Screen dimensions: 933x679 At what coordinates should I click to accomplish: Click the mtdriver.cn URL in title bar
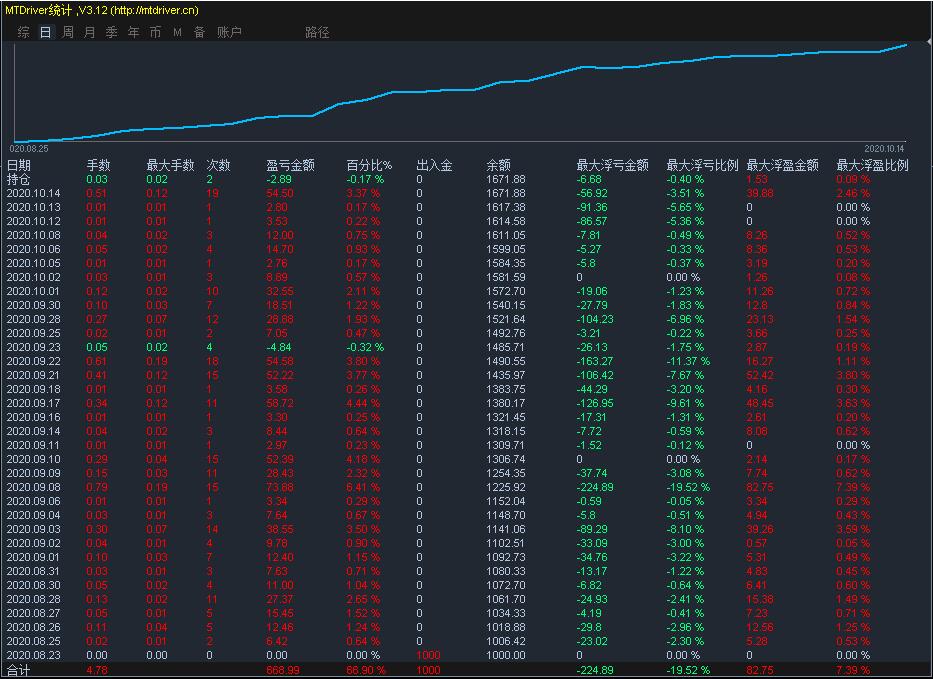click(x=155, y=10)
